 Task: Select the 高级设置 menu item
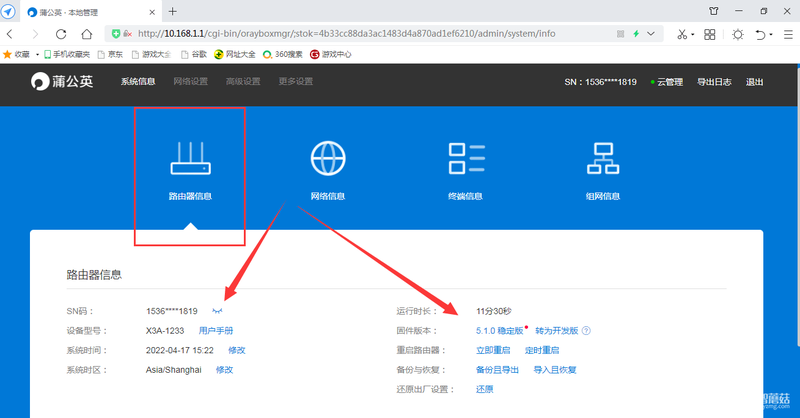point(243,82)
